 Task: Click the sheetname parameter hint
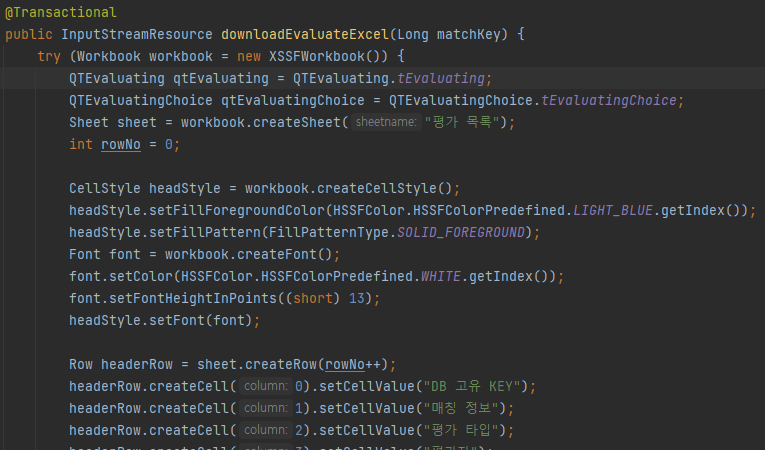[x=386, y=122]
